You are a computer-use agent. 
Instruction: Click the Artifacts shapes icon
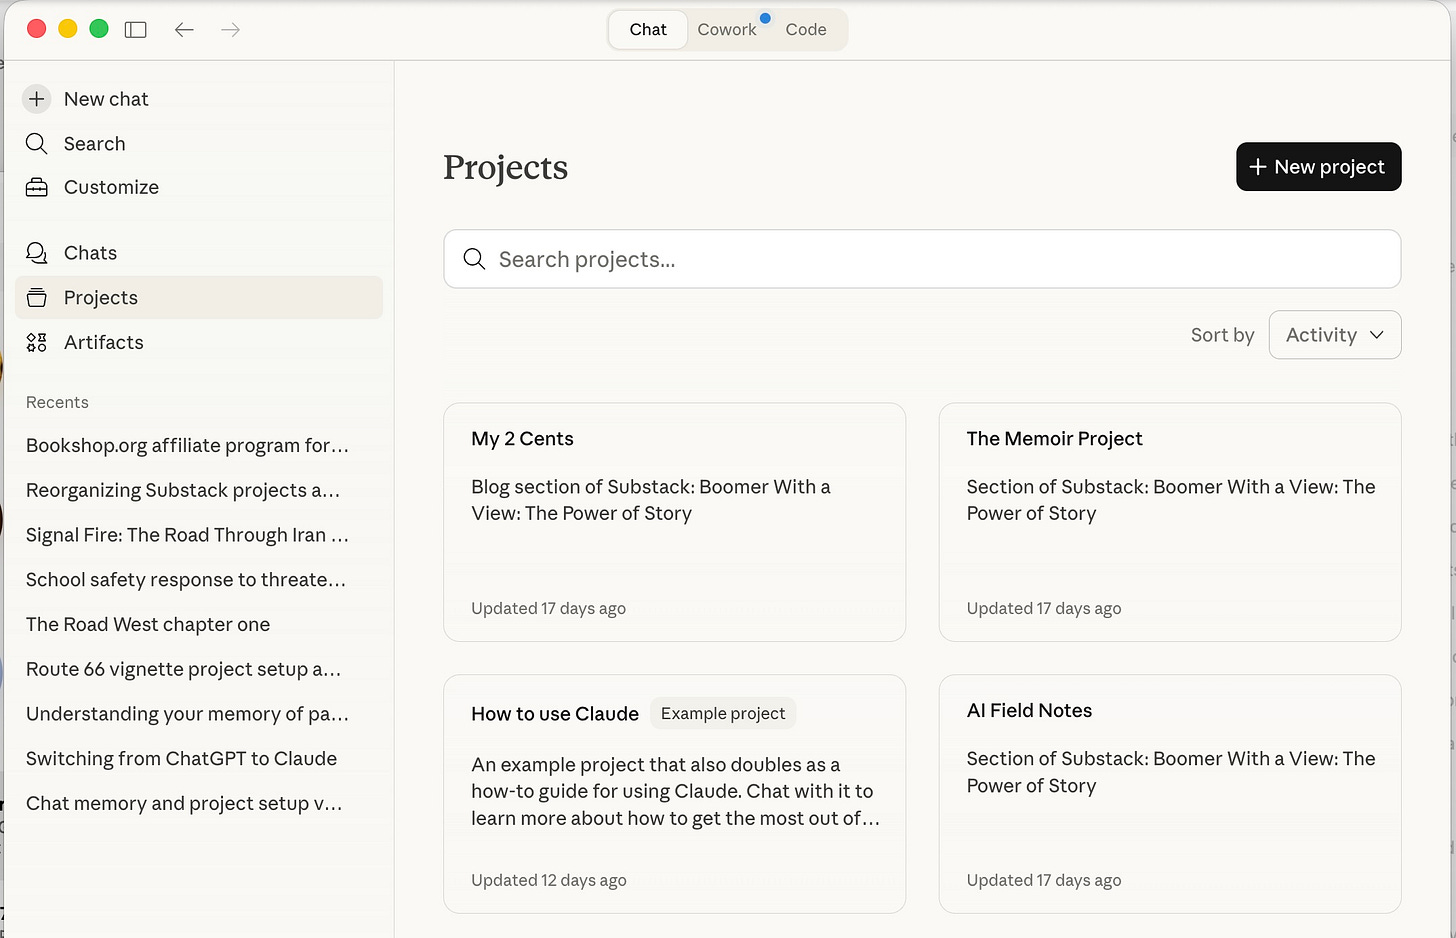pos(37,343)
